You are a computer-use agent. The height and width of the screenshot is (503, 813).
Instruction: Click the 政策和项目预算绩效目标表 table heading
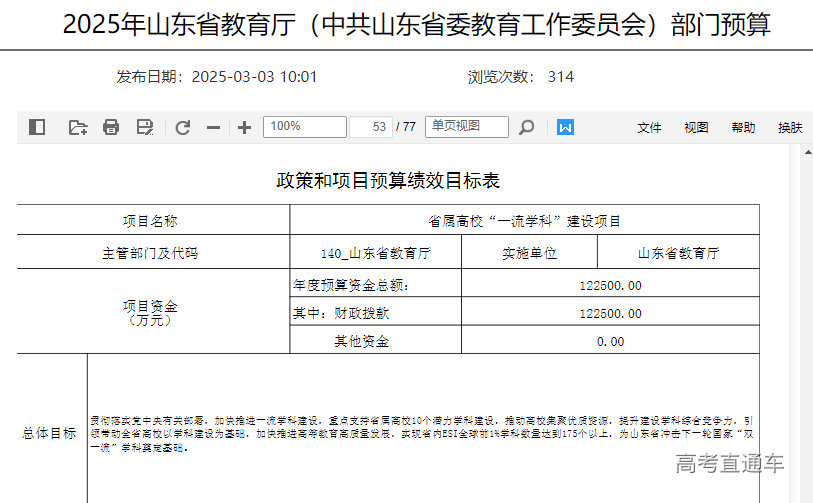(x=387, y=181)
